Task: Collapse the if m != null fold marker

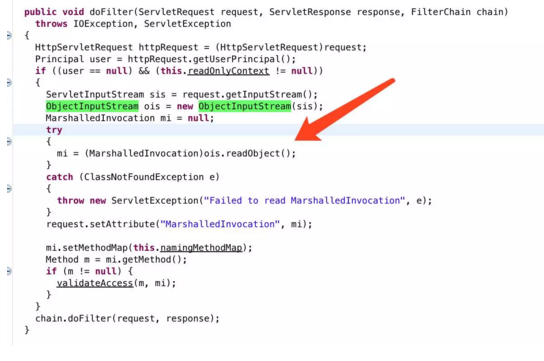Action: pyautogui.click(x=9, y=271)
